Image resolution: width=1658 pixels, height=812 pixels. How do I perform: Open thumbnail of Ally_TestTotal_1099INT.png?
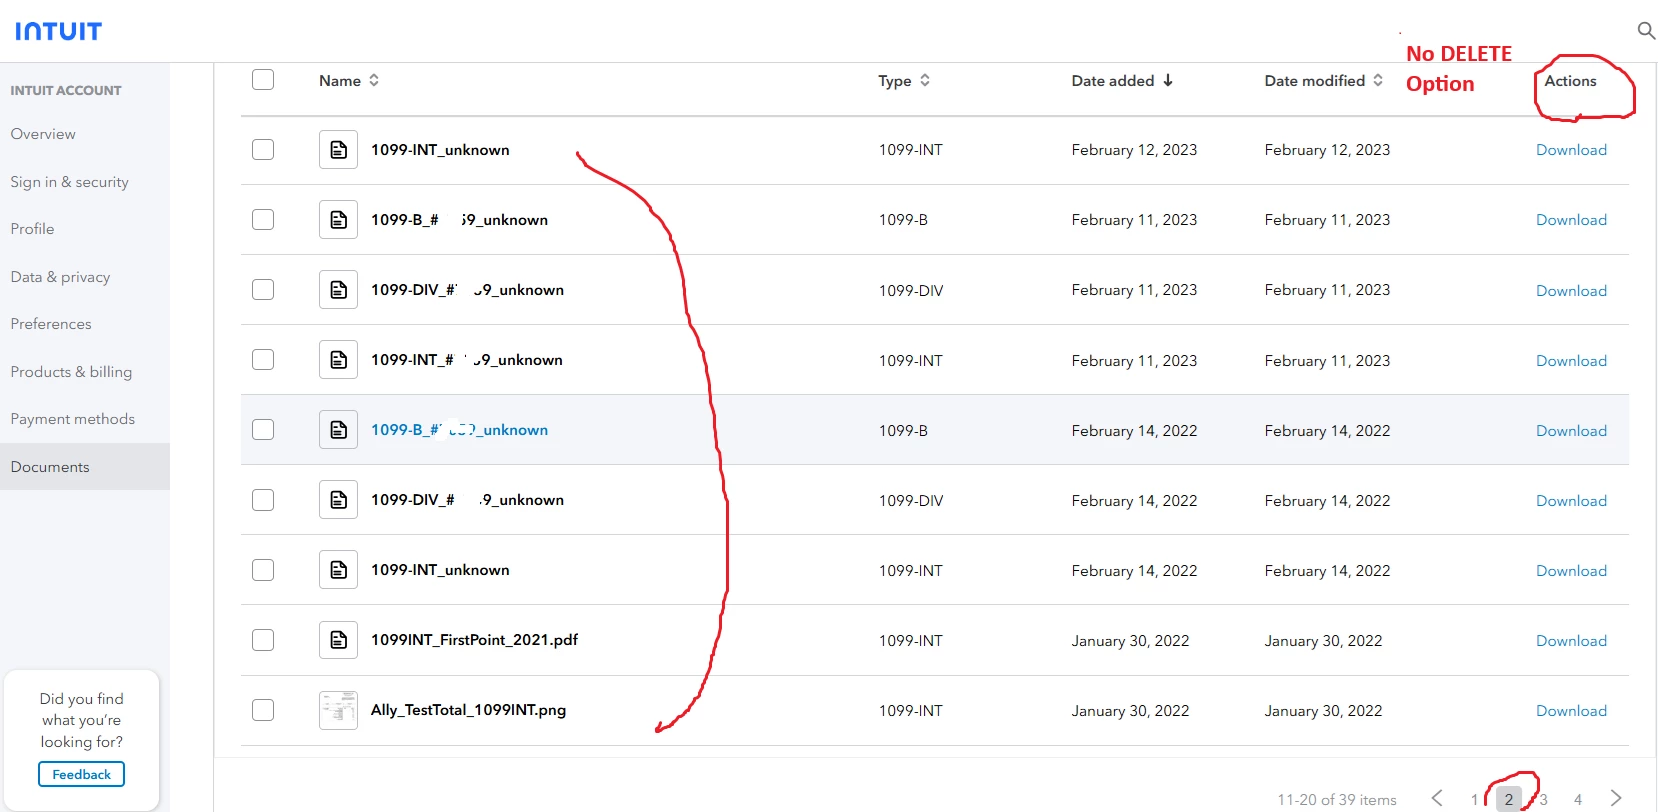[x=338, y=710]
